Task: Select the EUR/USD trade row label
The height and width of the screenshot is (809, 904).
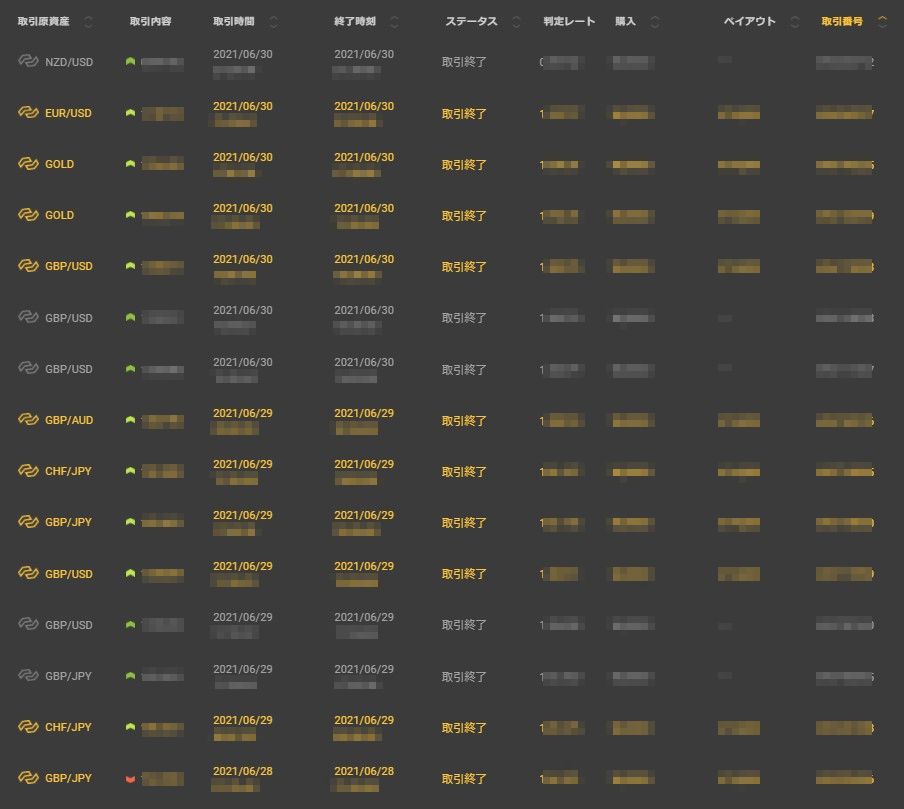Action: (68, 113)
